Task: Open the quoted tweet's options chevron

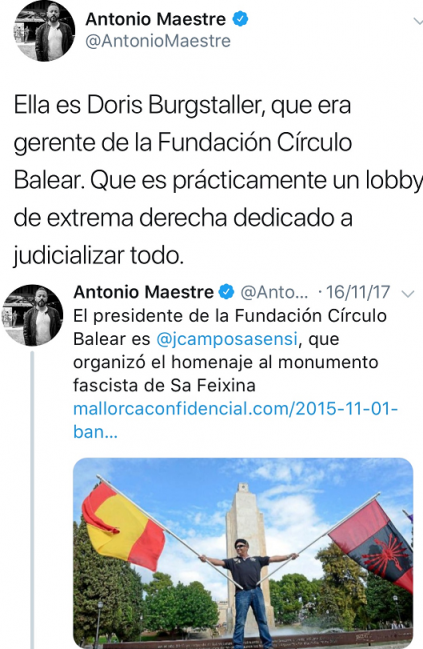Action: point(408,294)
